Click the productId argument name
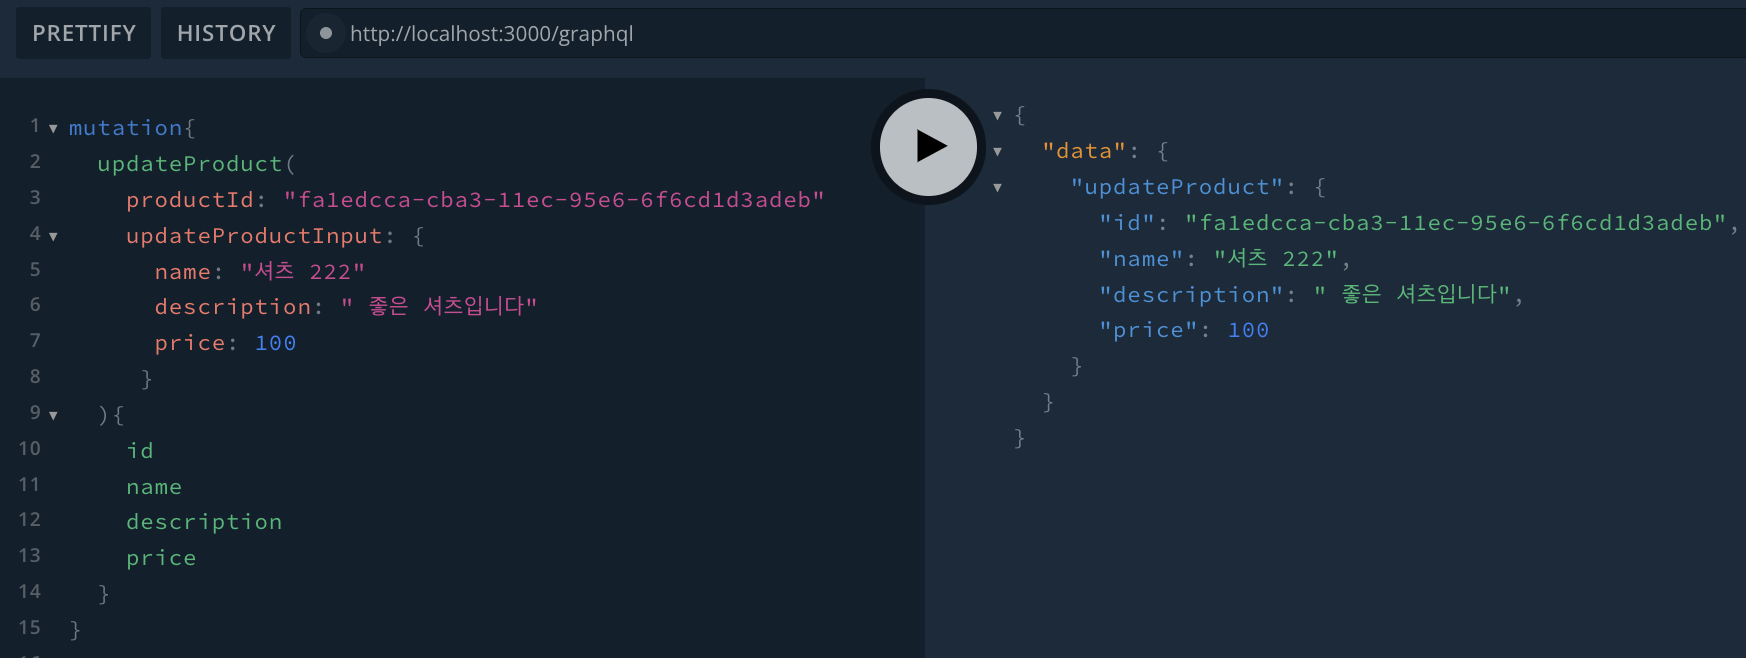 tap(190, 200)
